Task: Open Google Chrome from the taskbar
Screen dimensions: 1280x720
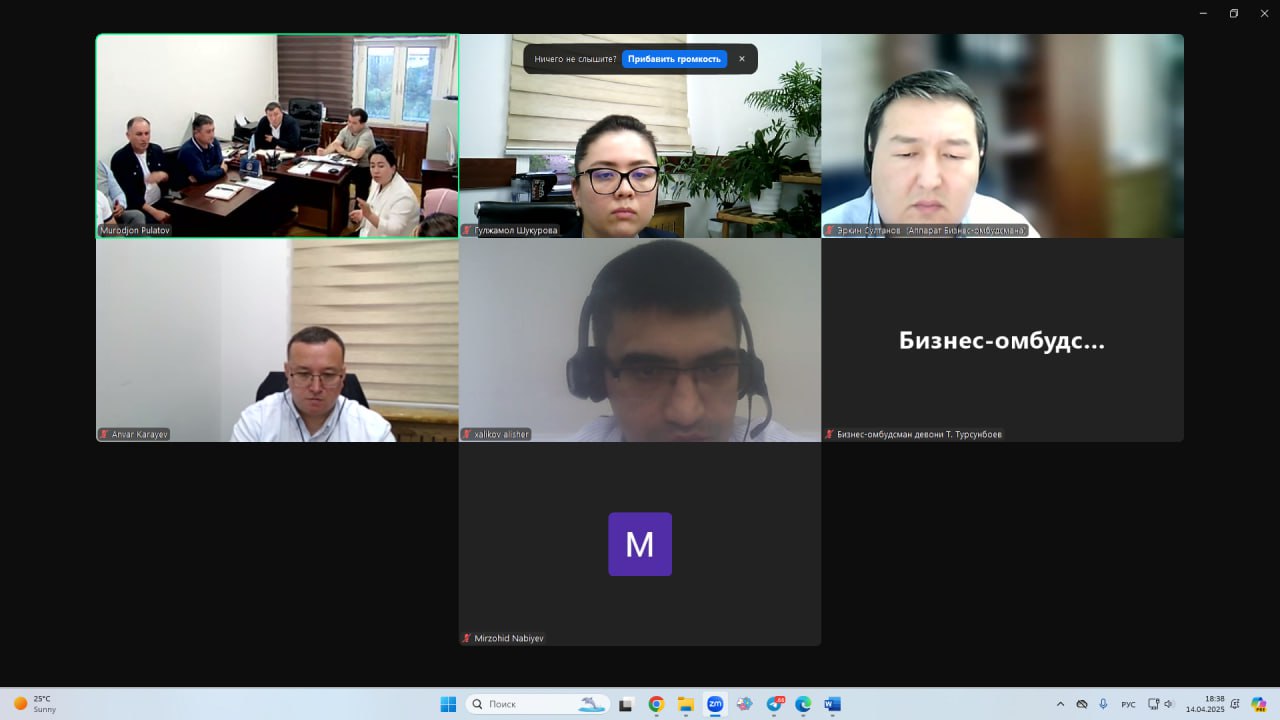Action: 656,704
